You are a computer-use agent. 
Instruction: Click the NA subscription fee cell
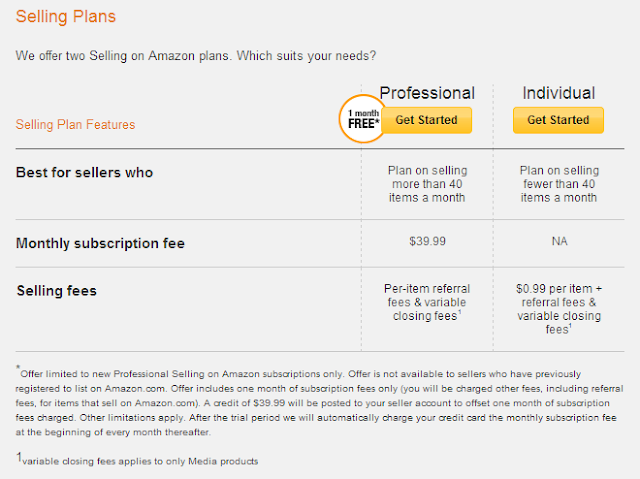coord(559,241)
